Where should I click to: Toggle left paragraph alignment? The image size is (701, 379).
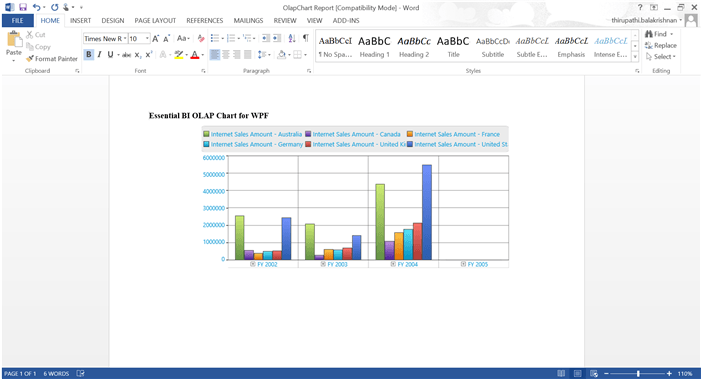(x=215, y=55)
